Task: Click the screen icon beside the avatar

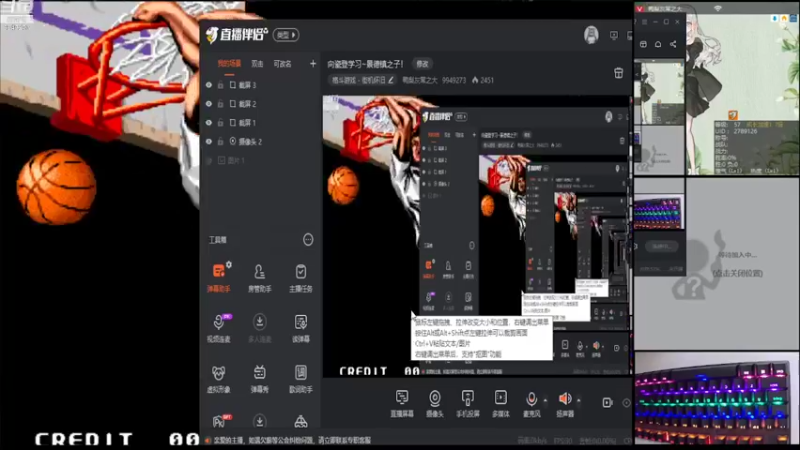Action: pyautogui.click(x=614, y=35)
